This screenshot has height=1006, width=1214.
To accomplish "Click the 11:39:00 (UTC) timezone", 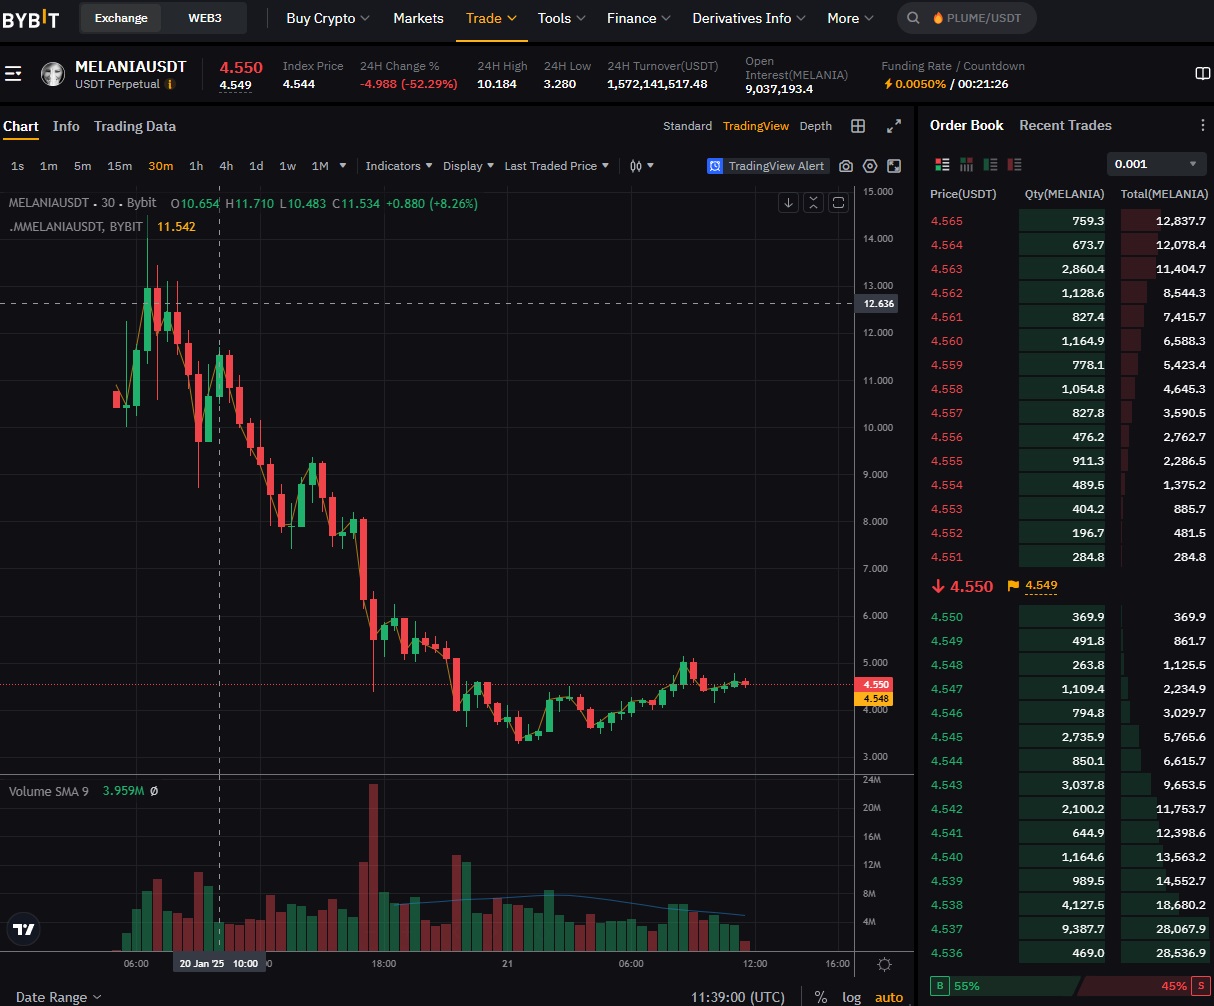I will 738,997.
